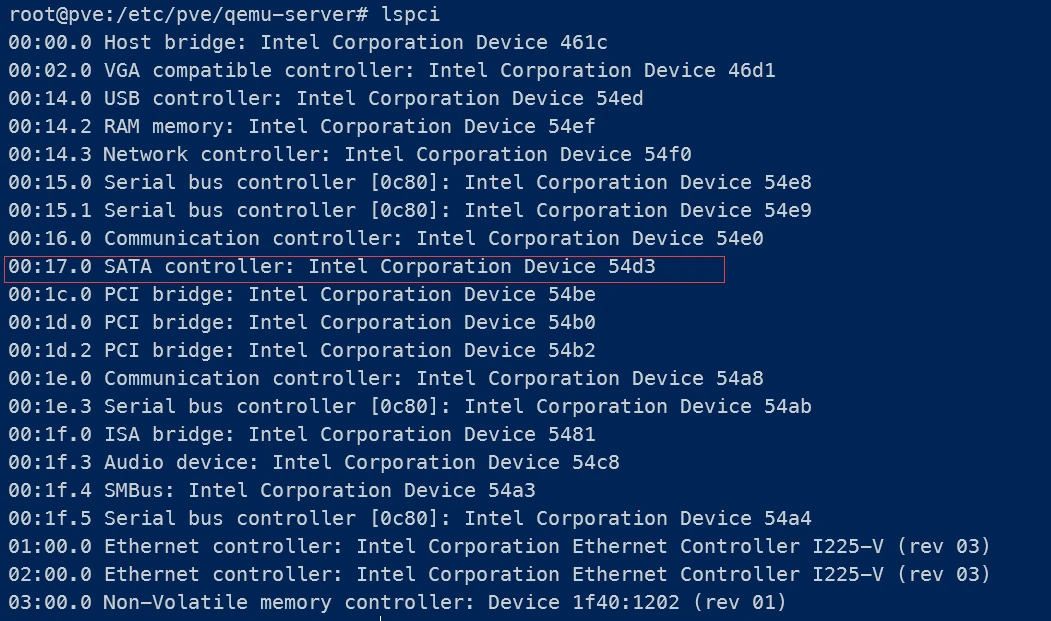
Task: Click the RAM memory Device 54ef line
Action: coord(302,127)
